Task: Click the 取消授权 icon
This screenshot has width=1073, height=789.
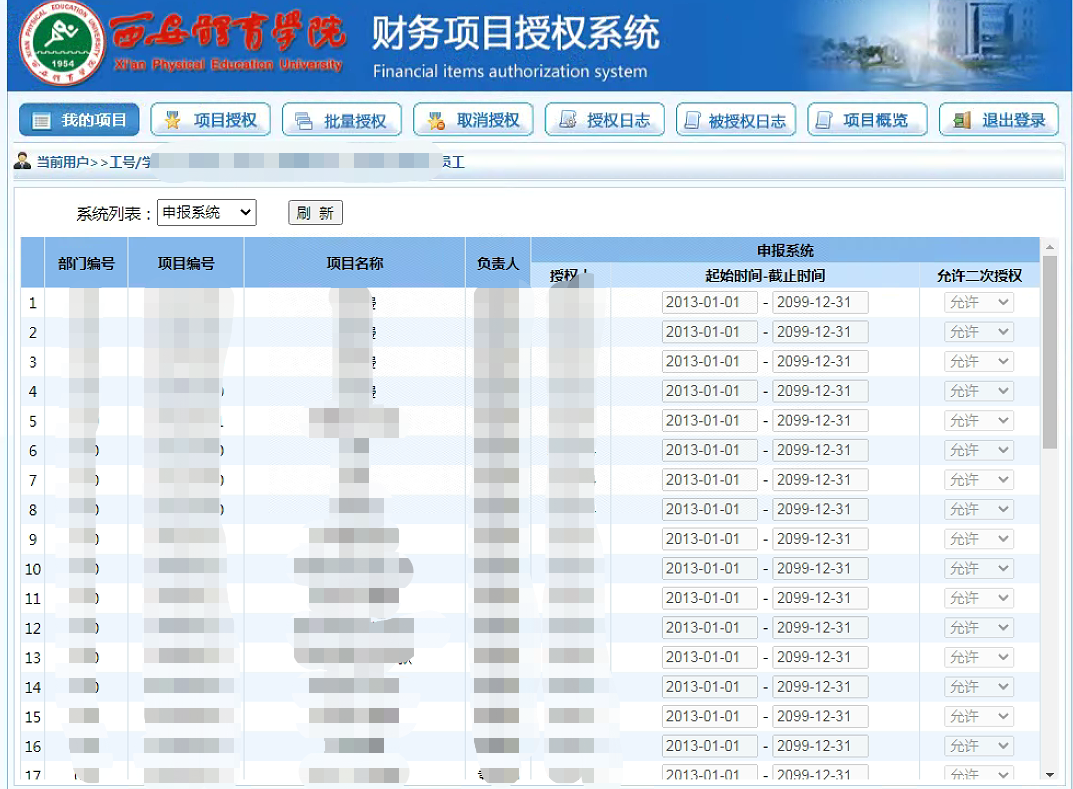Action: click(x=435, y=121)
